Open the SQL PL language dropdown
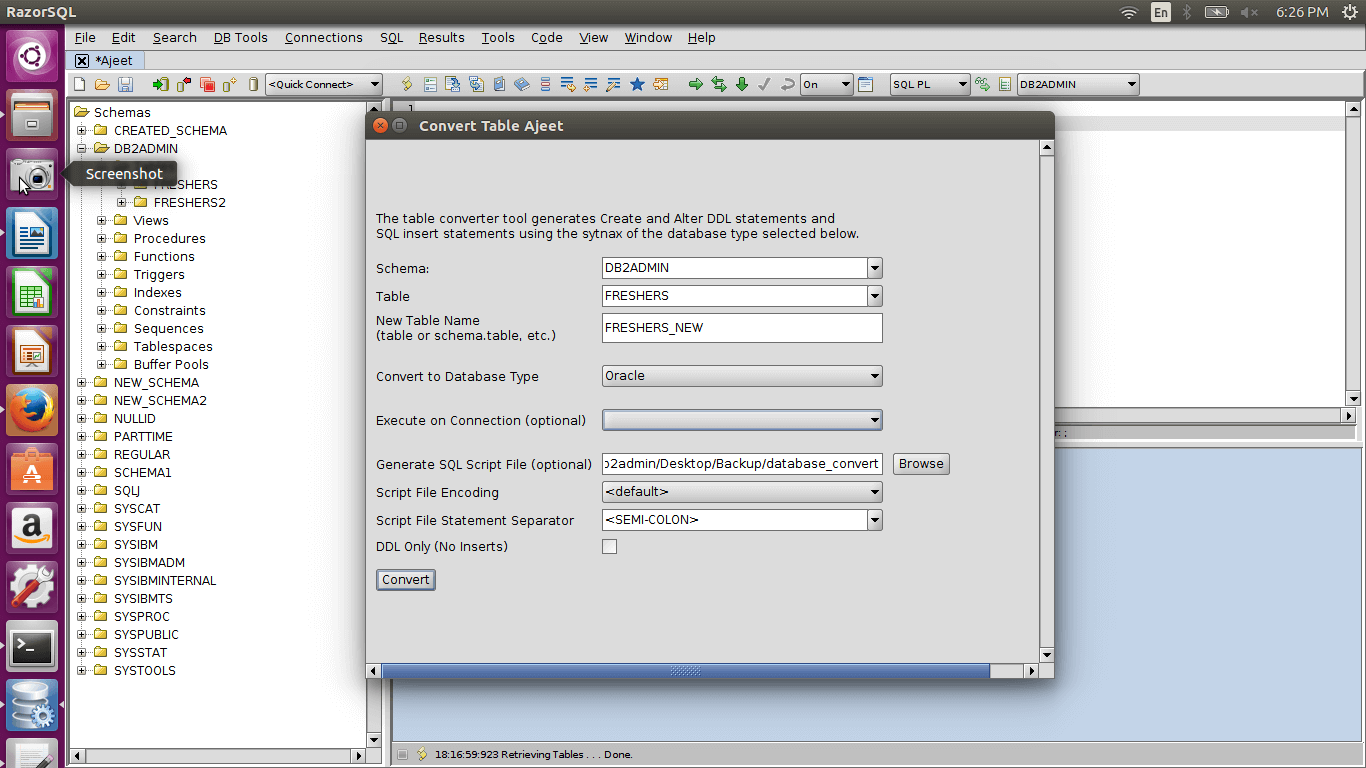The height and width of the screenshot is (768, 1366). click(930, 85)
